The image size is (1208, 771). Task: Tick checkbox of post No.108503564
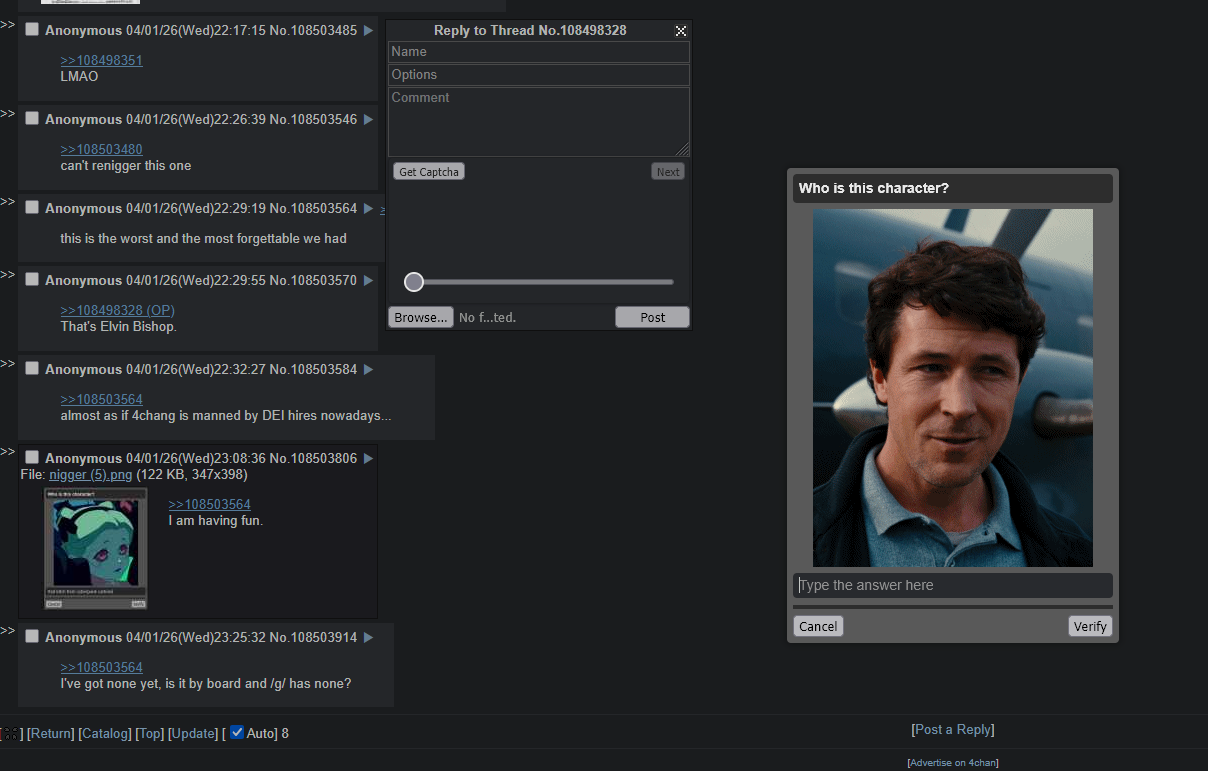coord(32,207)
